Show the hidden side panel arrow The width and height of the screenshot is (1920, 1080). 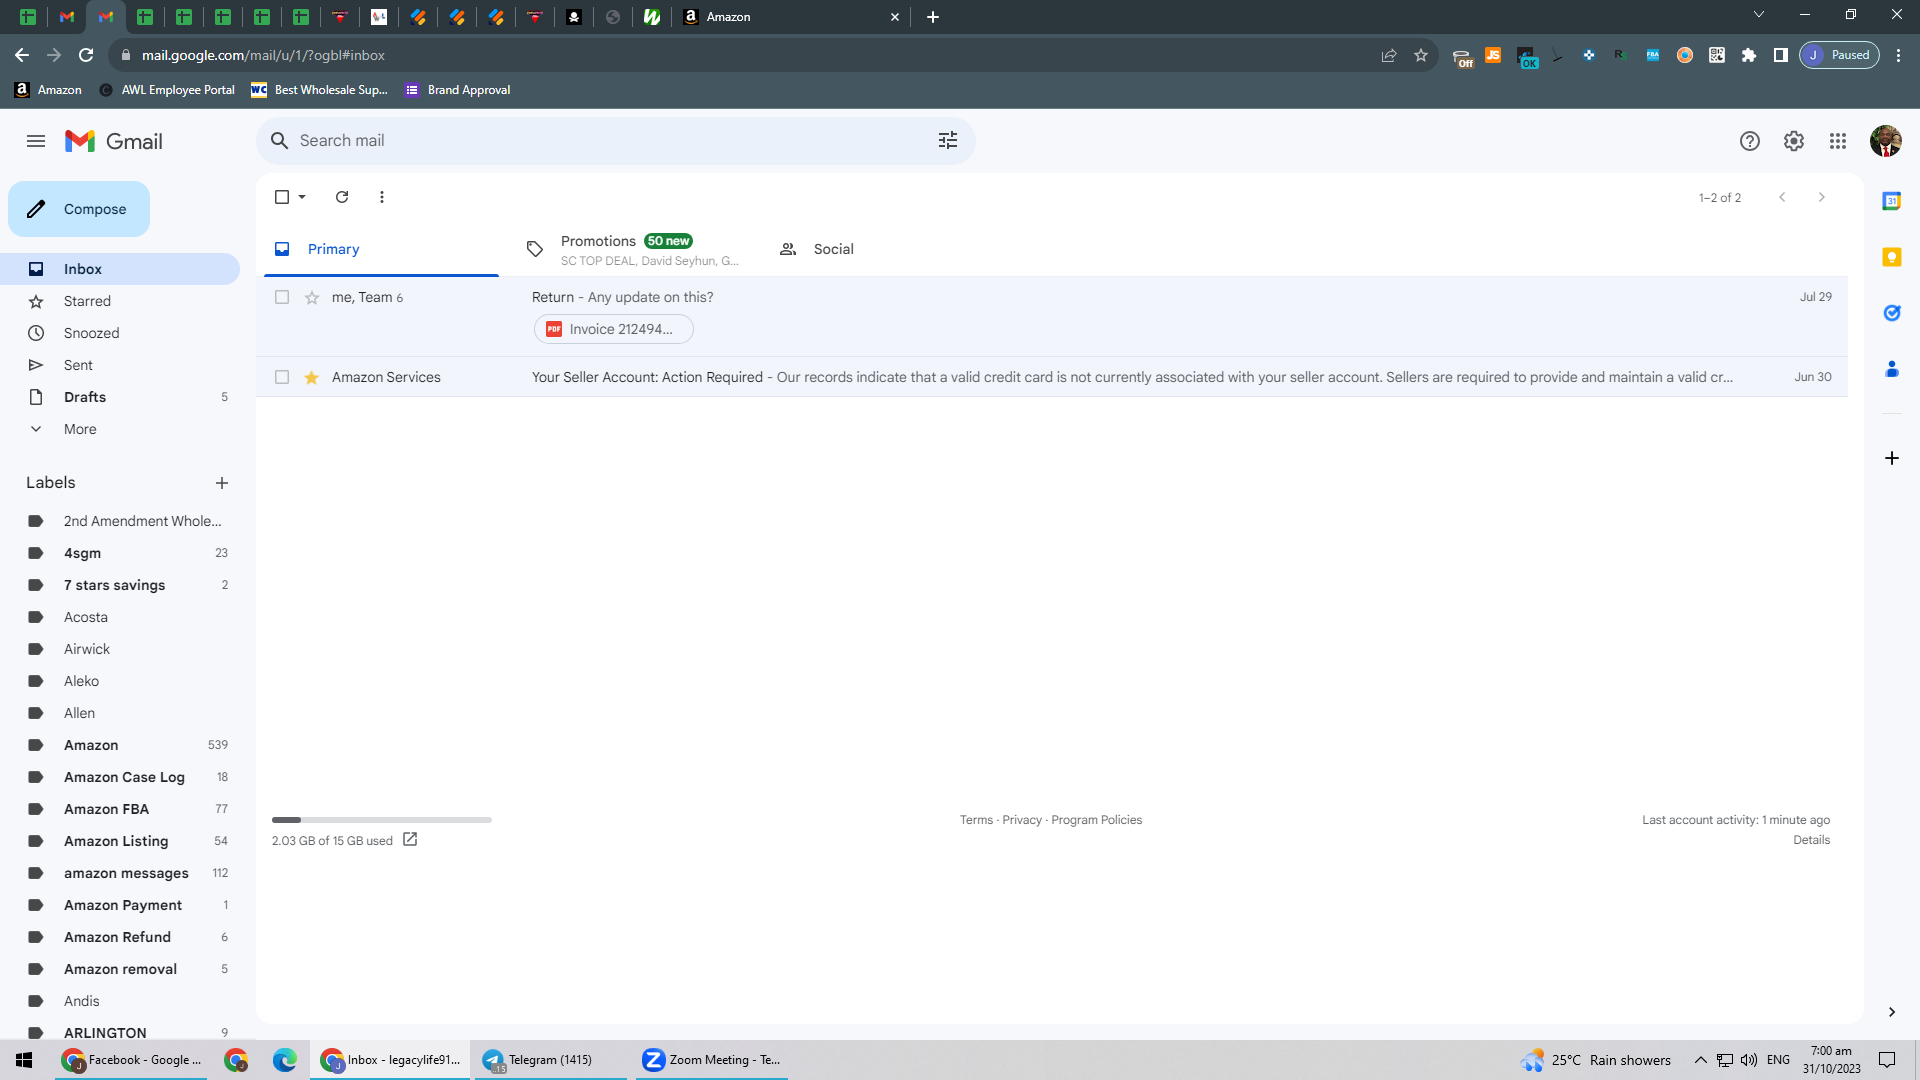(x=1892, y=1012)
